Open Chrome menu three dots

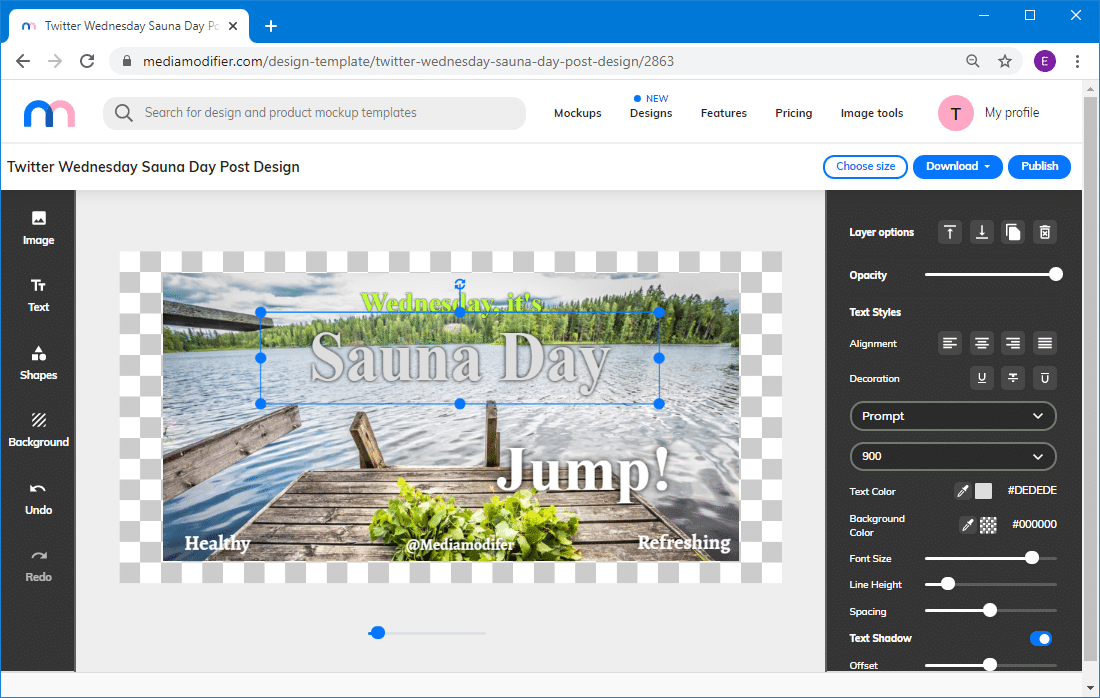click(x=1078, y=61)
